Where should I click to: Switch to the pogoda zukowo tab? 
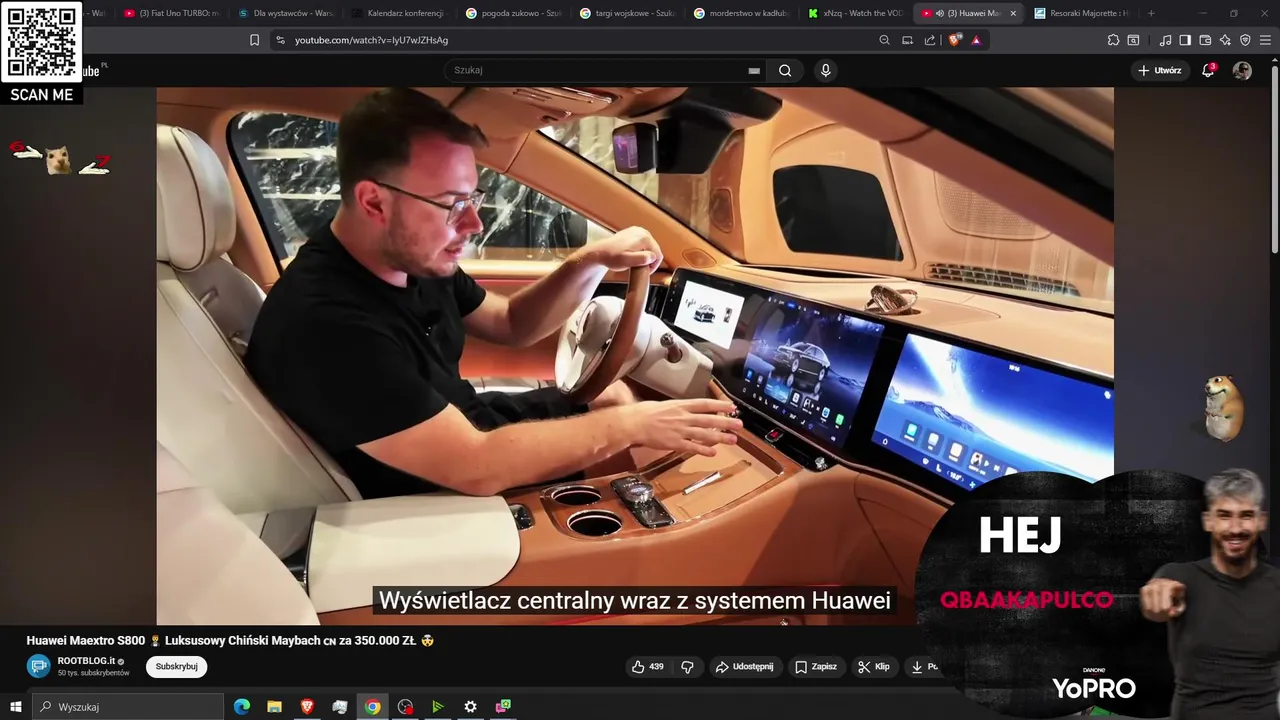coord(513,13)
